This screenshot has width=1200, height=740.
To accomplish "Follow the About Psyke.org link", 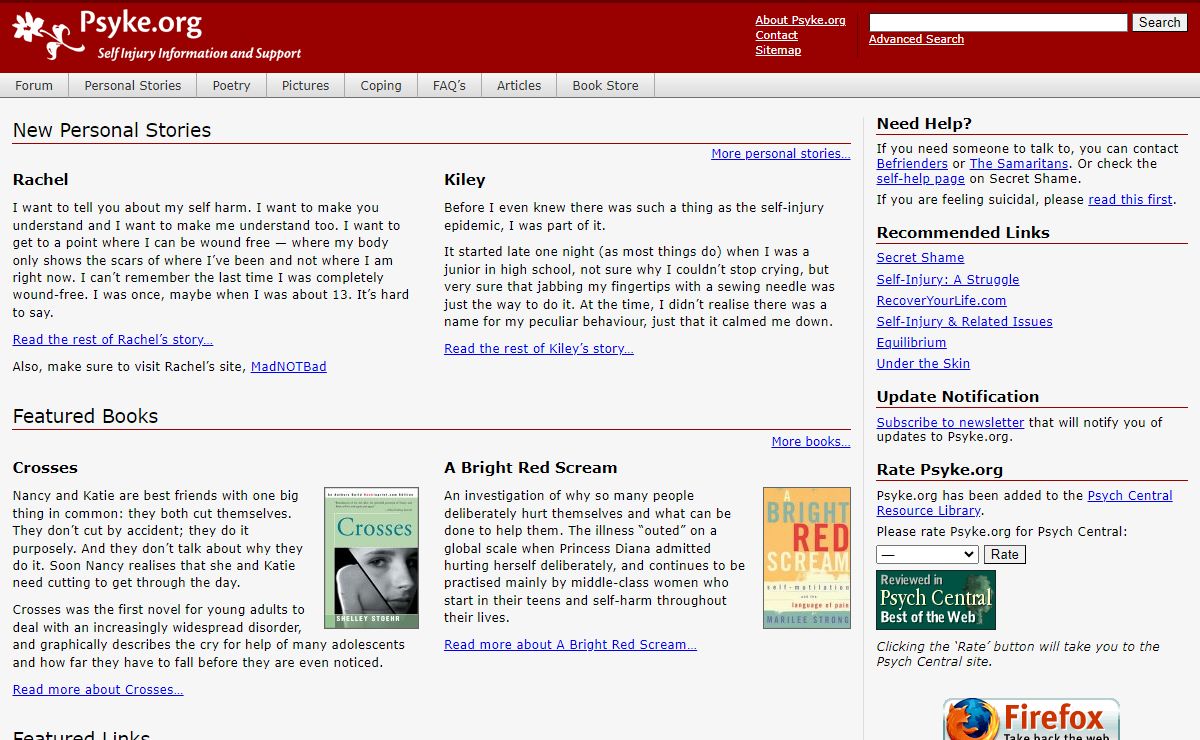I will [x=800, y=20].
